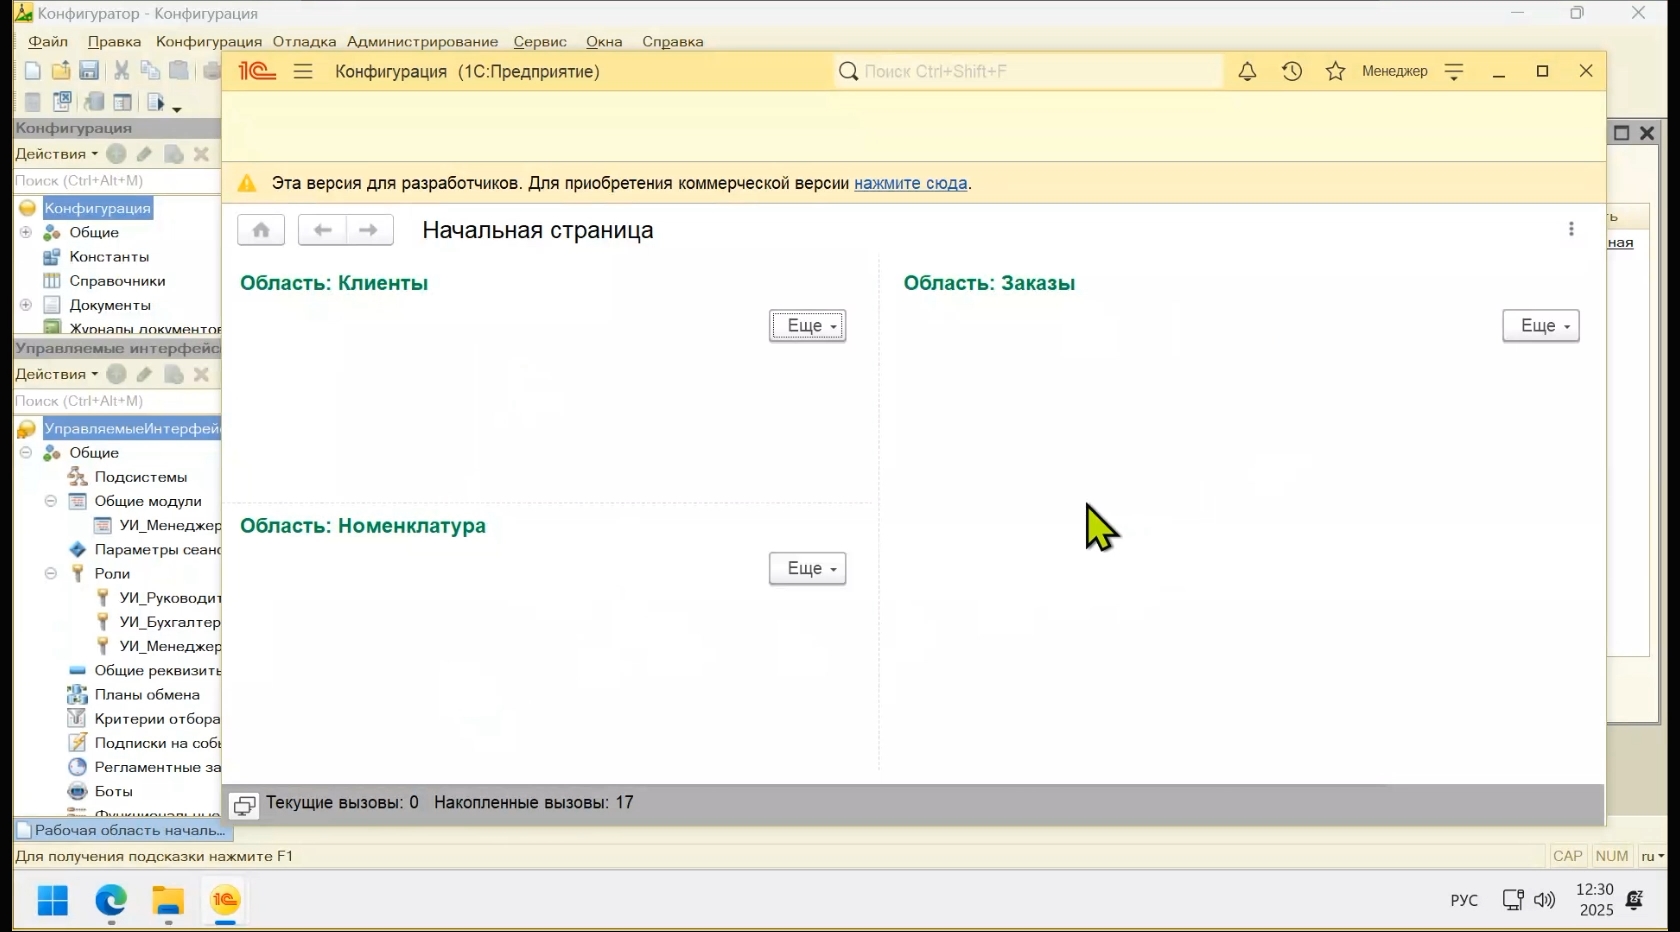Click the Open file icon in Configurator toolbar

click(61, 71)
